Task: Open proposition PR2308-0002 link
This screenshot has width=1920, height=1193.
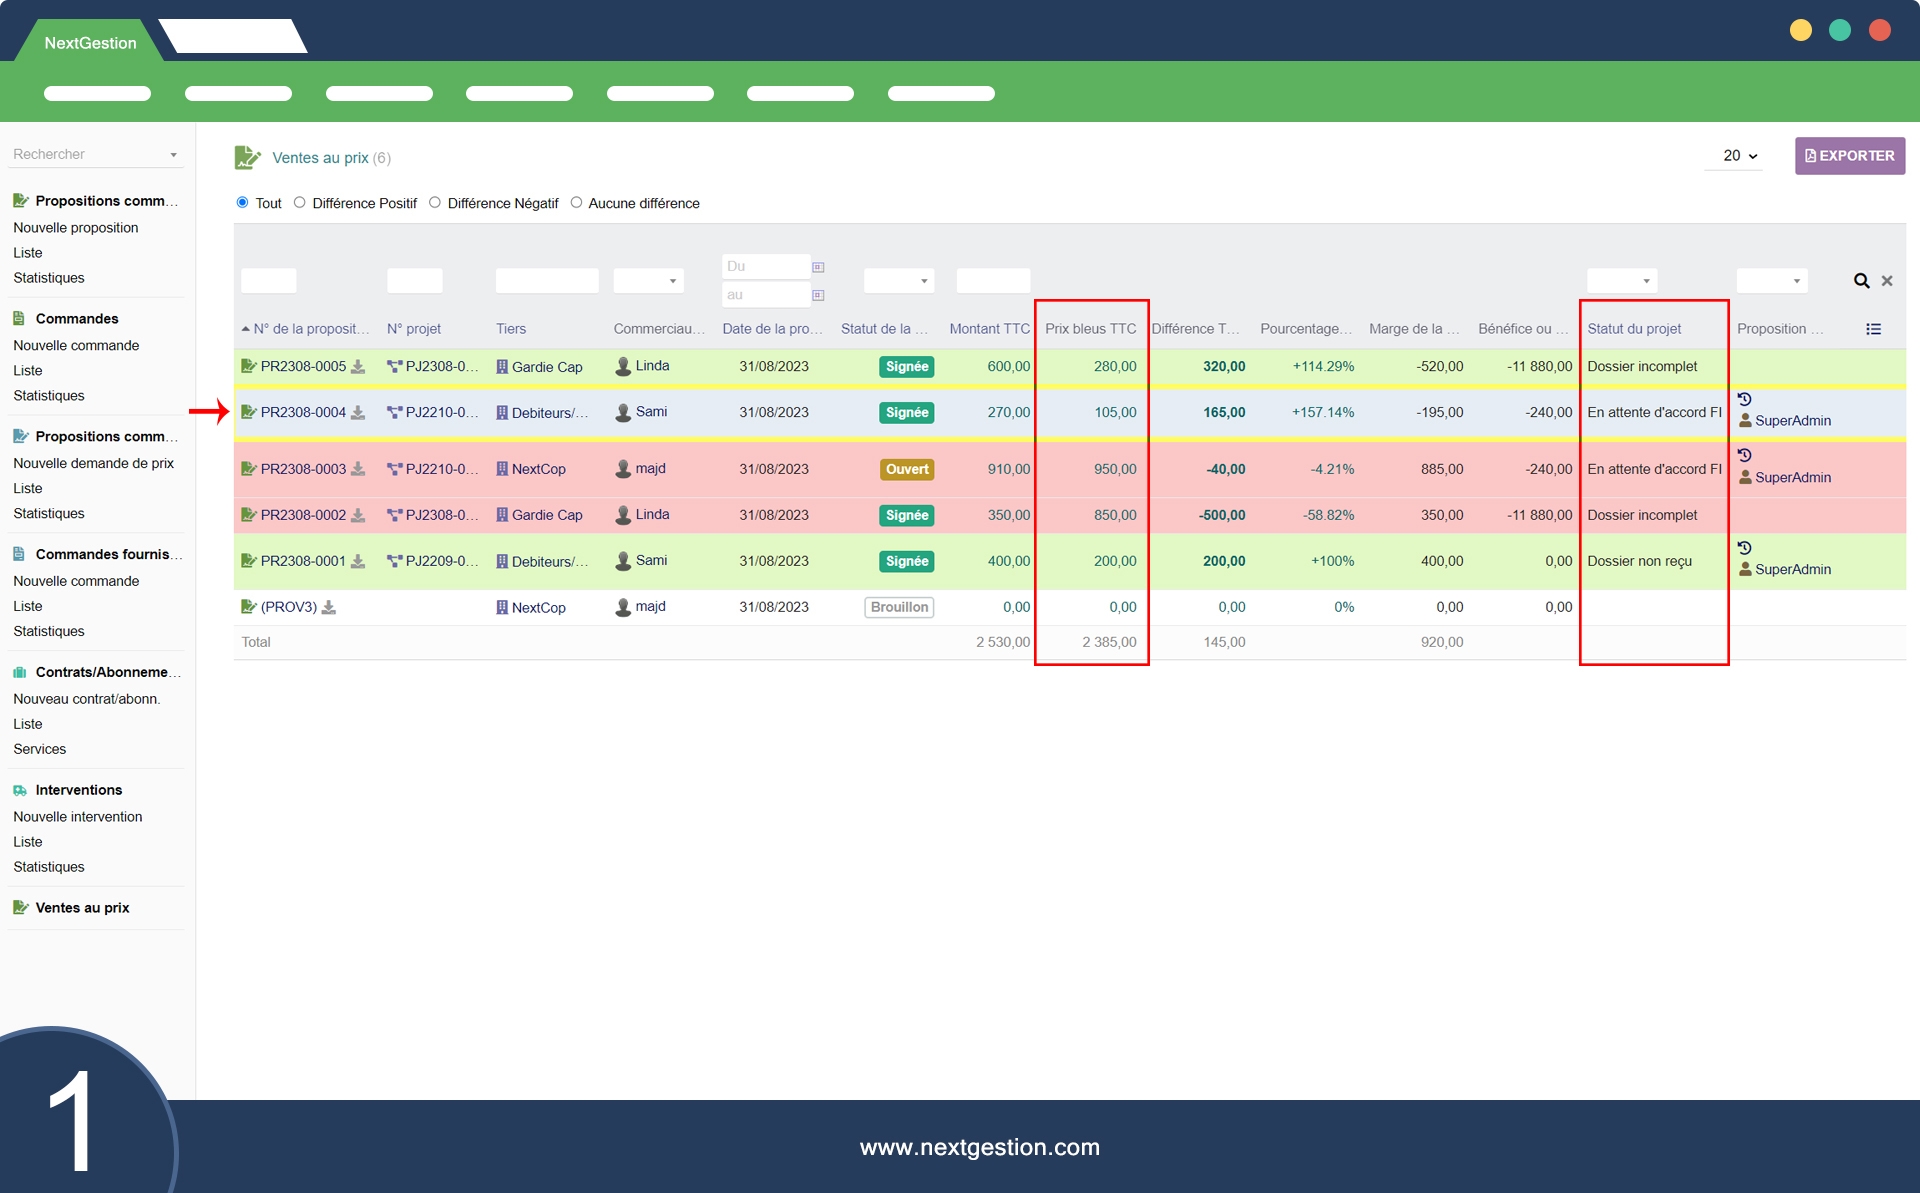Action: 303,515
